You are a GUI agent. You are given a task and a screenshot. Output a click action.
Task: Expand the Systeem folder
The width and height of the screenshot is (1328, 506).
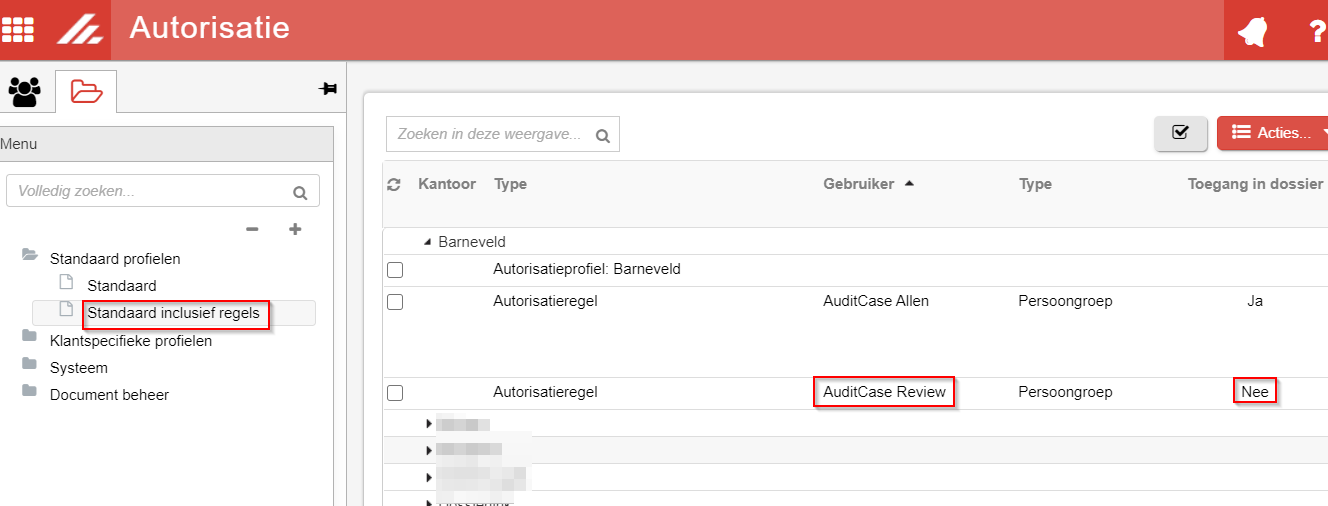coord(30,366)
